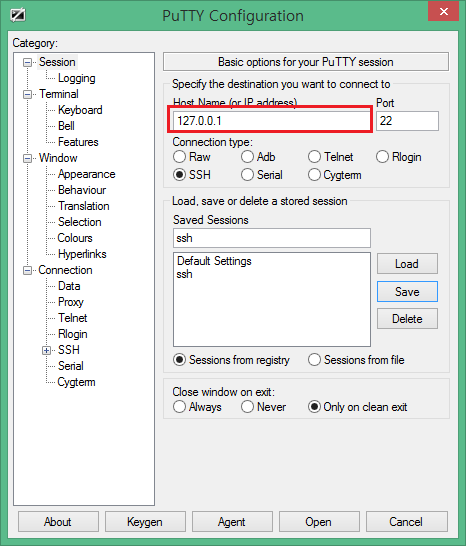Open the Proxy category
Screen dimensions: 466x546
pos(71,302)
